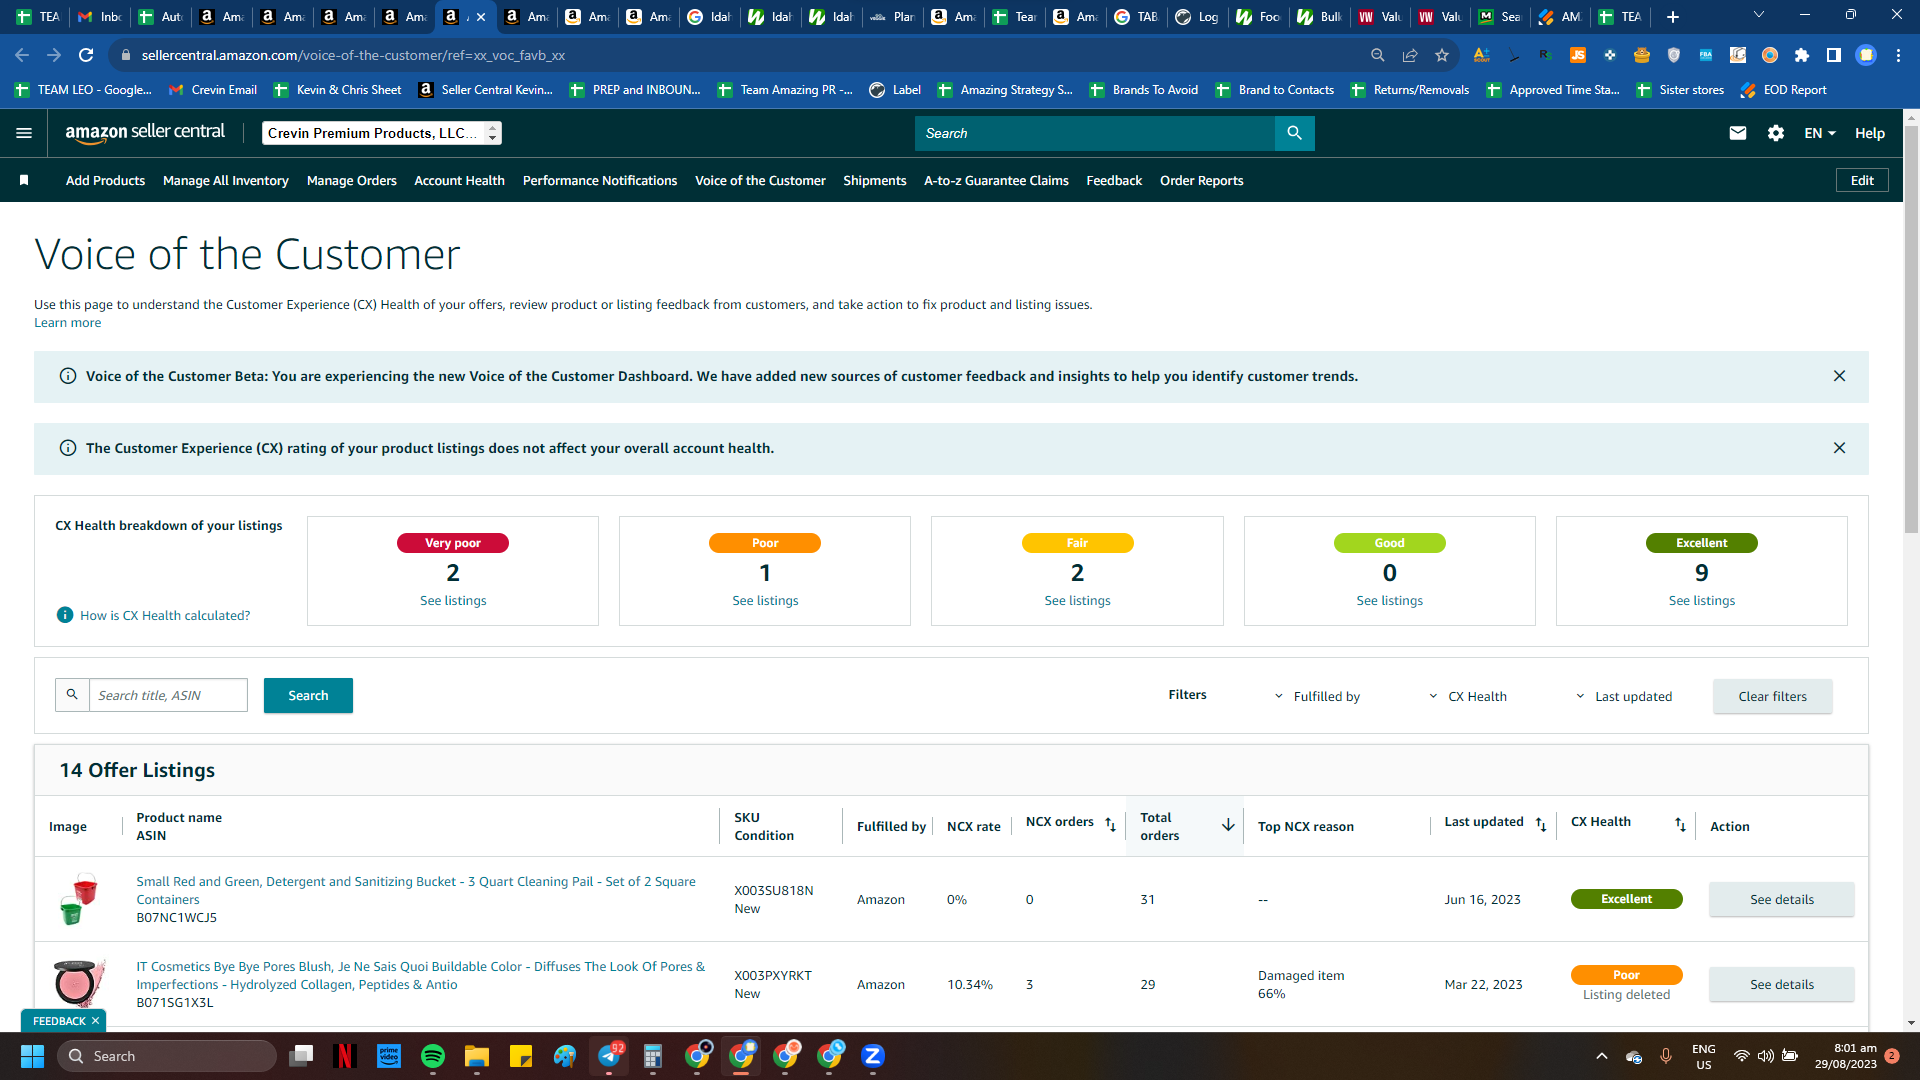This screenshot has height=1080, width=1920.
Task: Click Clear filters button
Action: pos(1773,696)
